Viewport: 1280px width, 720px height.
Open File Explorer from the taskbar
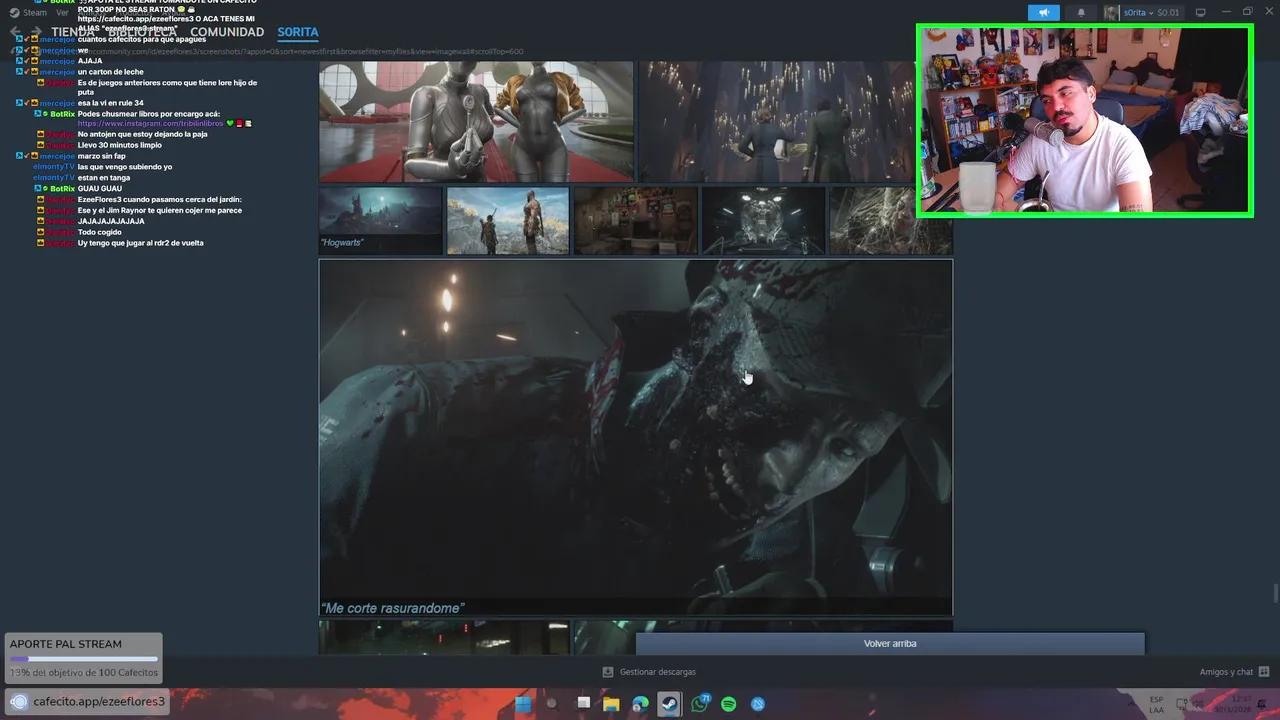611,704
